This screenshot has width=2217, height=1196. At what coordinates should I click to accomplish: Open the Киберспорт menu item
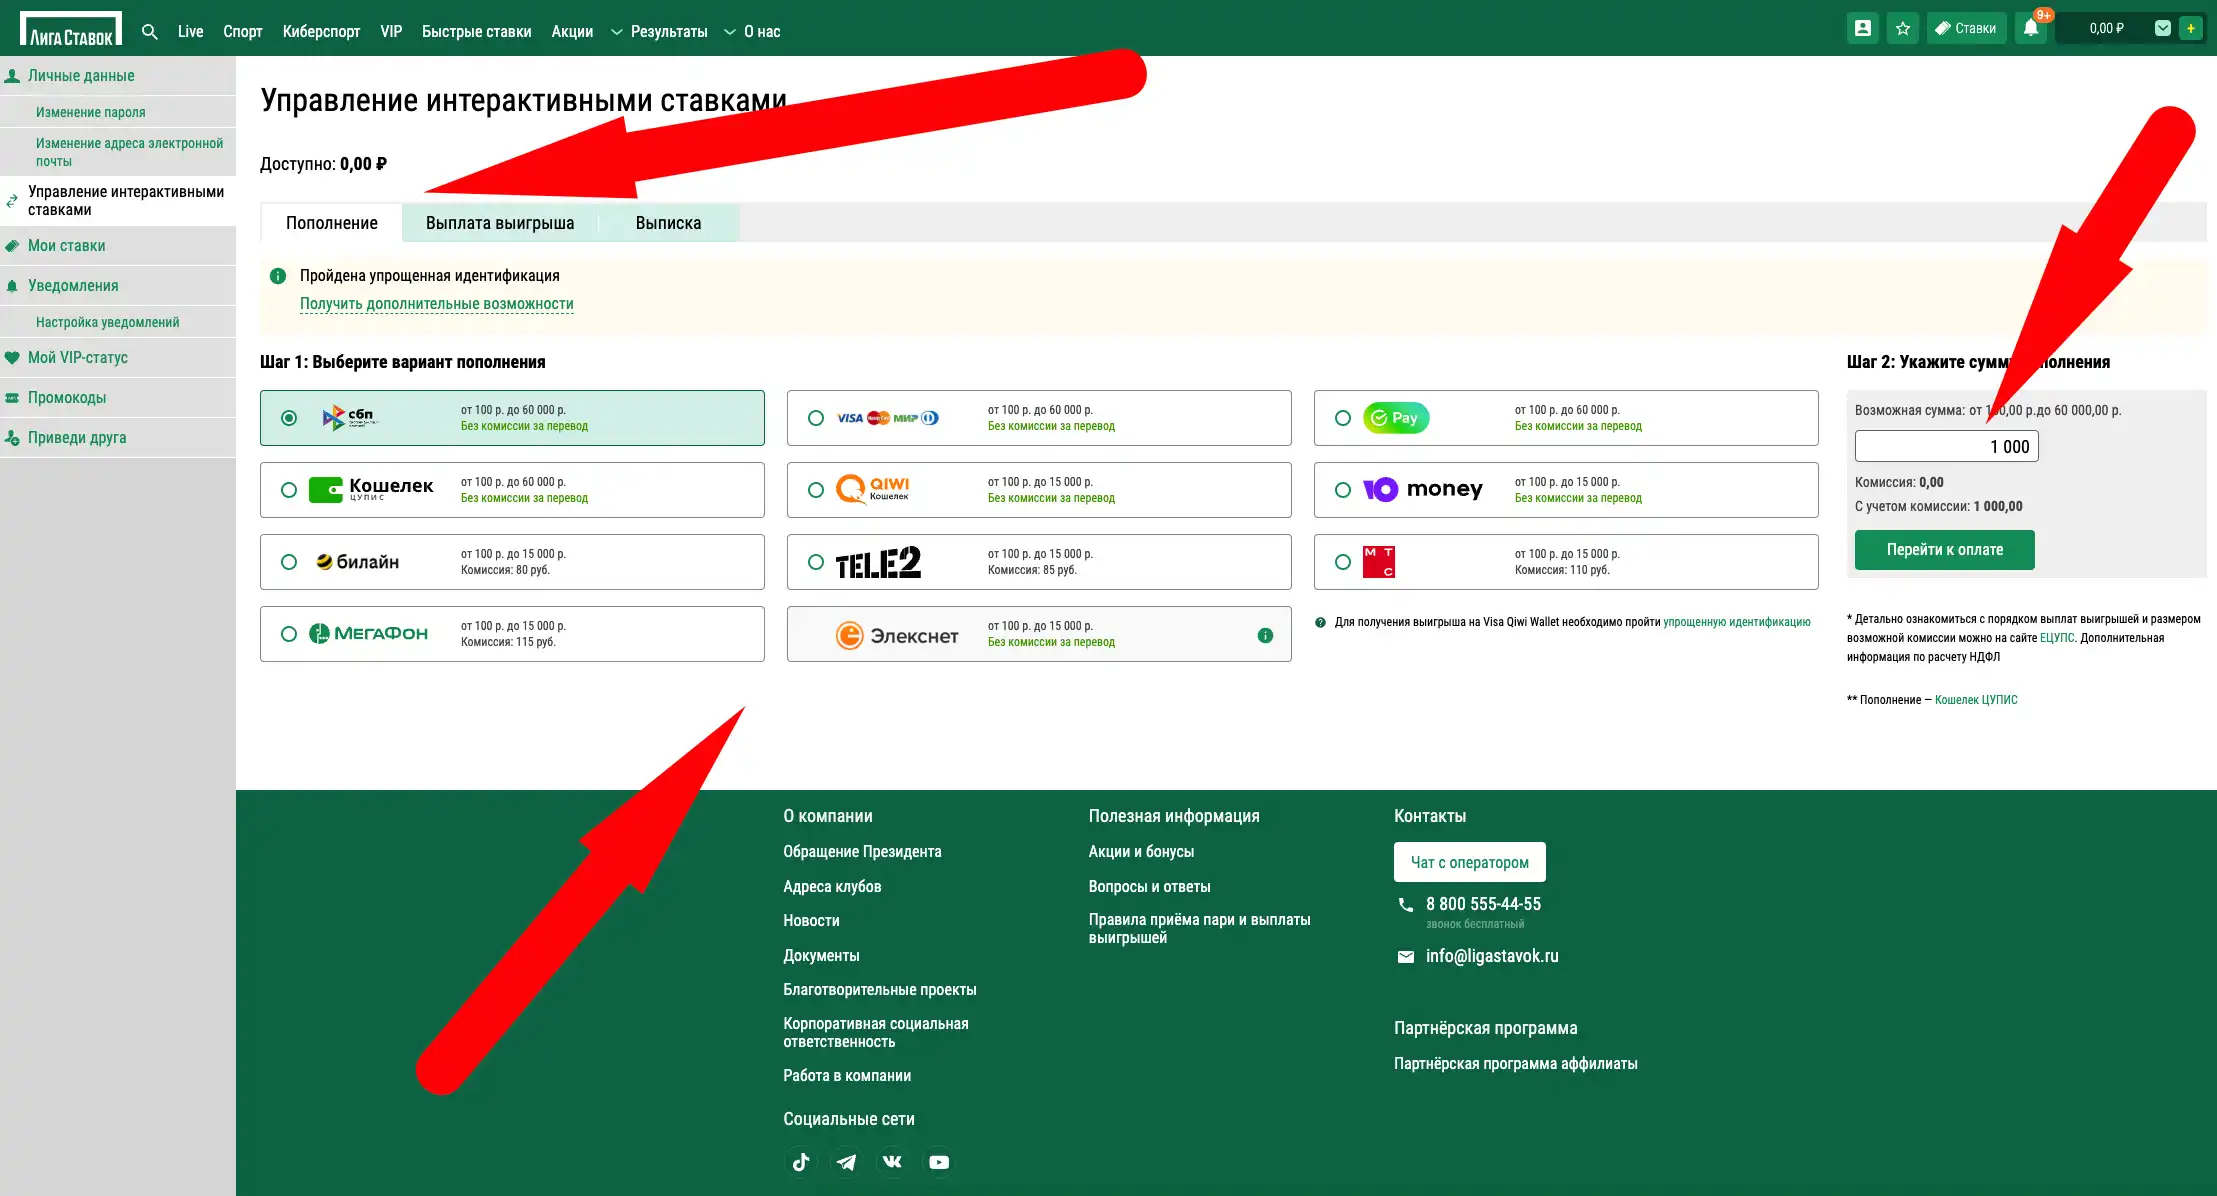point(321,31)
